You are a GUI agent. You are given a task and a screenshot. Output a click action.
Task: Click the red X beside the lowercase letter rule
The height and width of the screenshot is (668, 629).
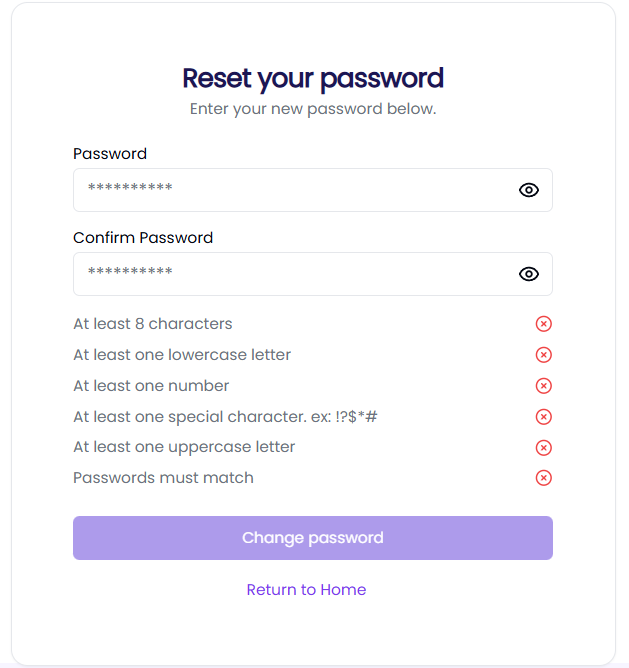click(543, 355)
